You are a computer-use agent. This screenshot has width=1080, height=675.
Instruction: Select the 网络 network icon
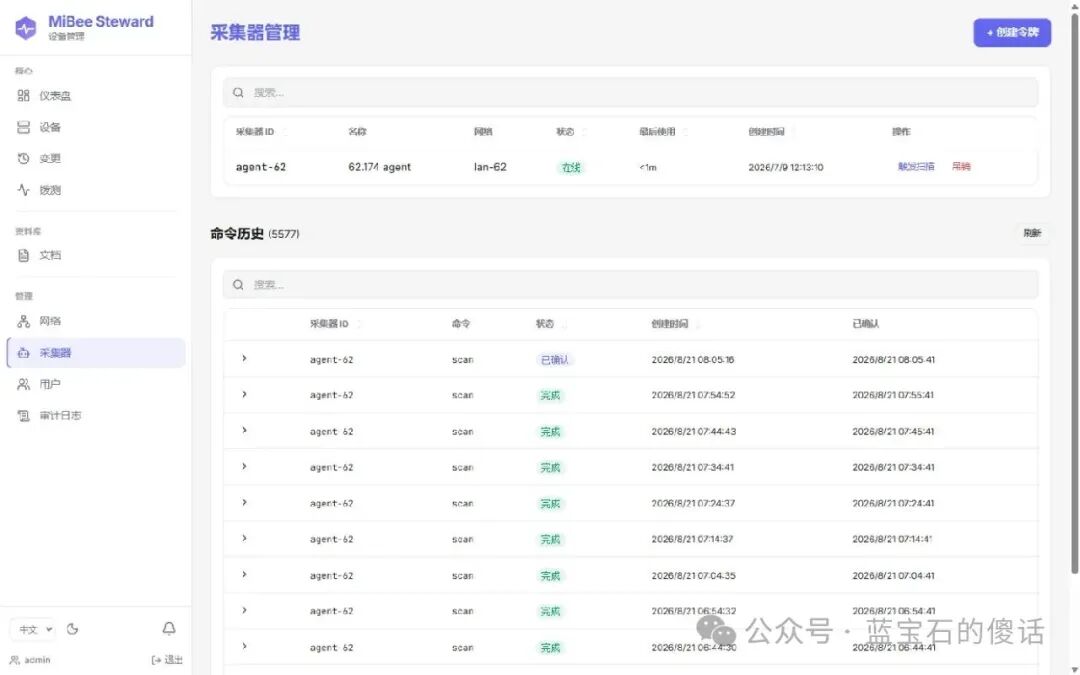23,321
